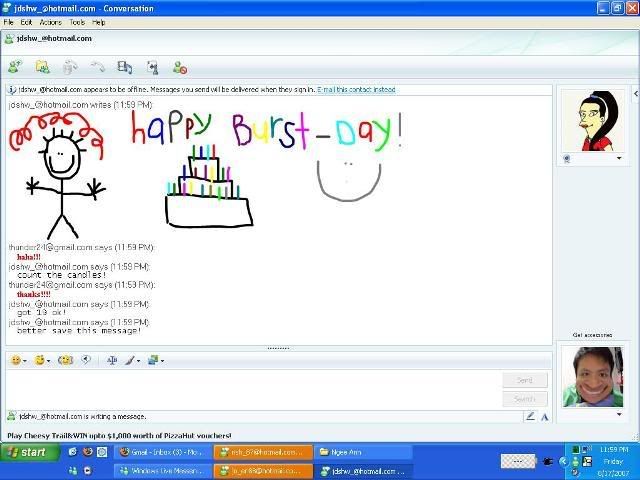Click the Search button

tap(525, 399)
